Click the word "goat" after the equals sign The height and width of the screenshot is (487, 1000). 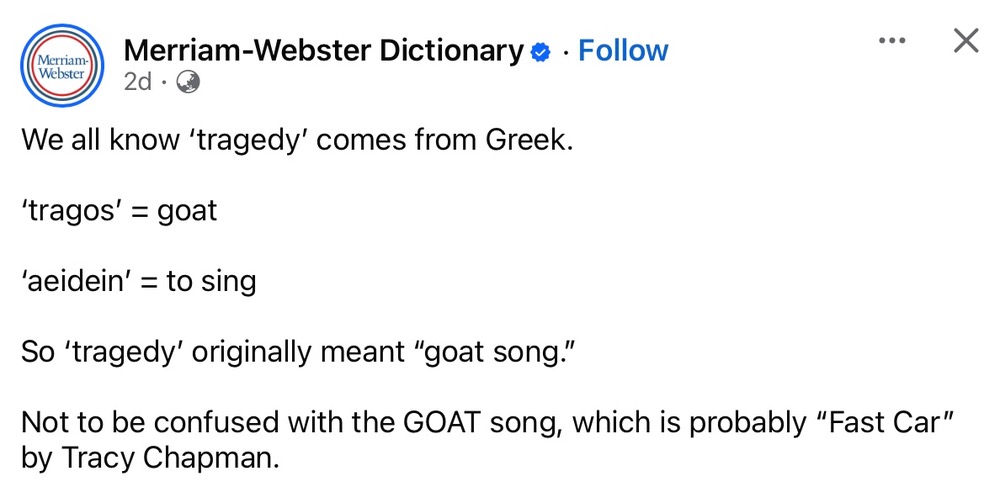[x=187, y=211]
